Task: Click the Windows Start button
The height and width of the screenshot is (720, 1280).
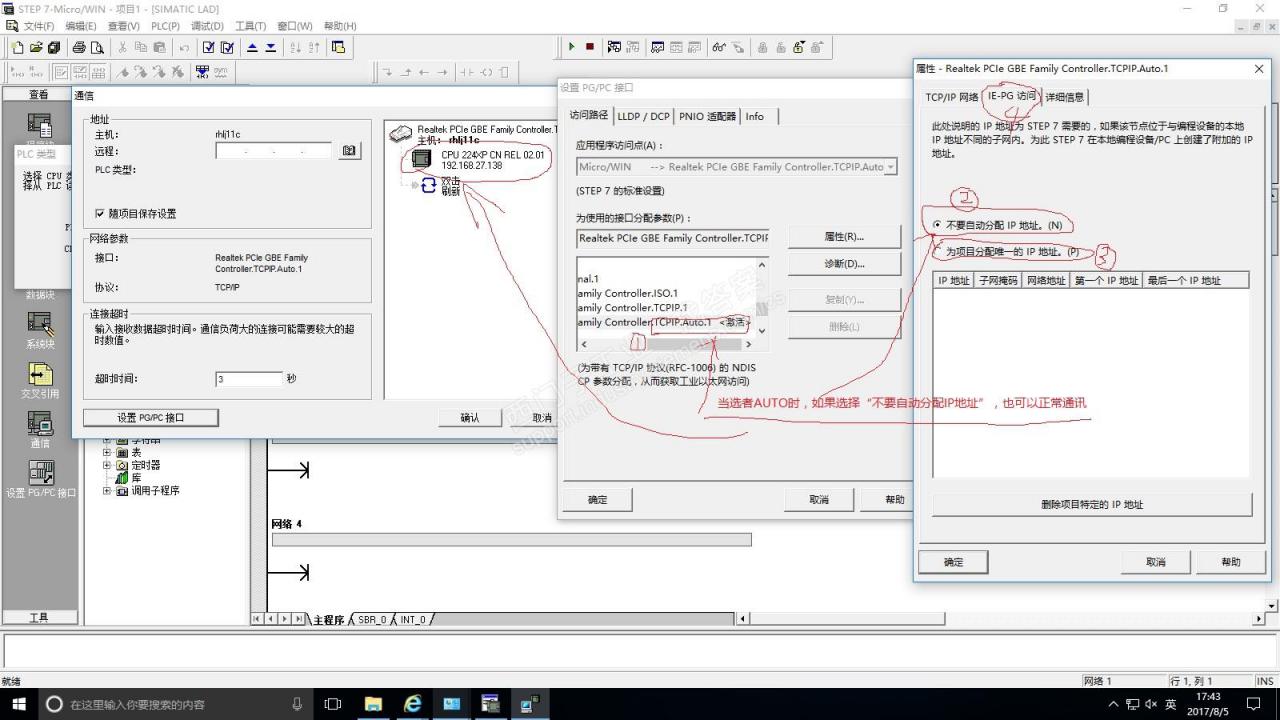Action: (18, 704)
